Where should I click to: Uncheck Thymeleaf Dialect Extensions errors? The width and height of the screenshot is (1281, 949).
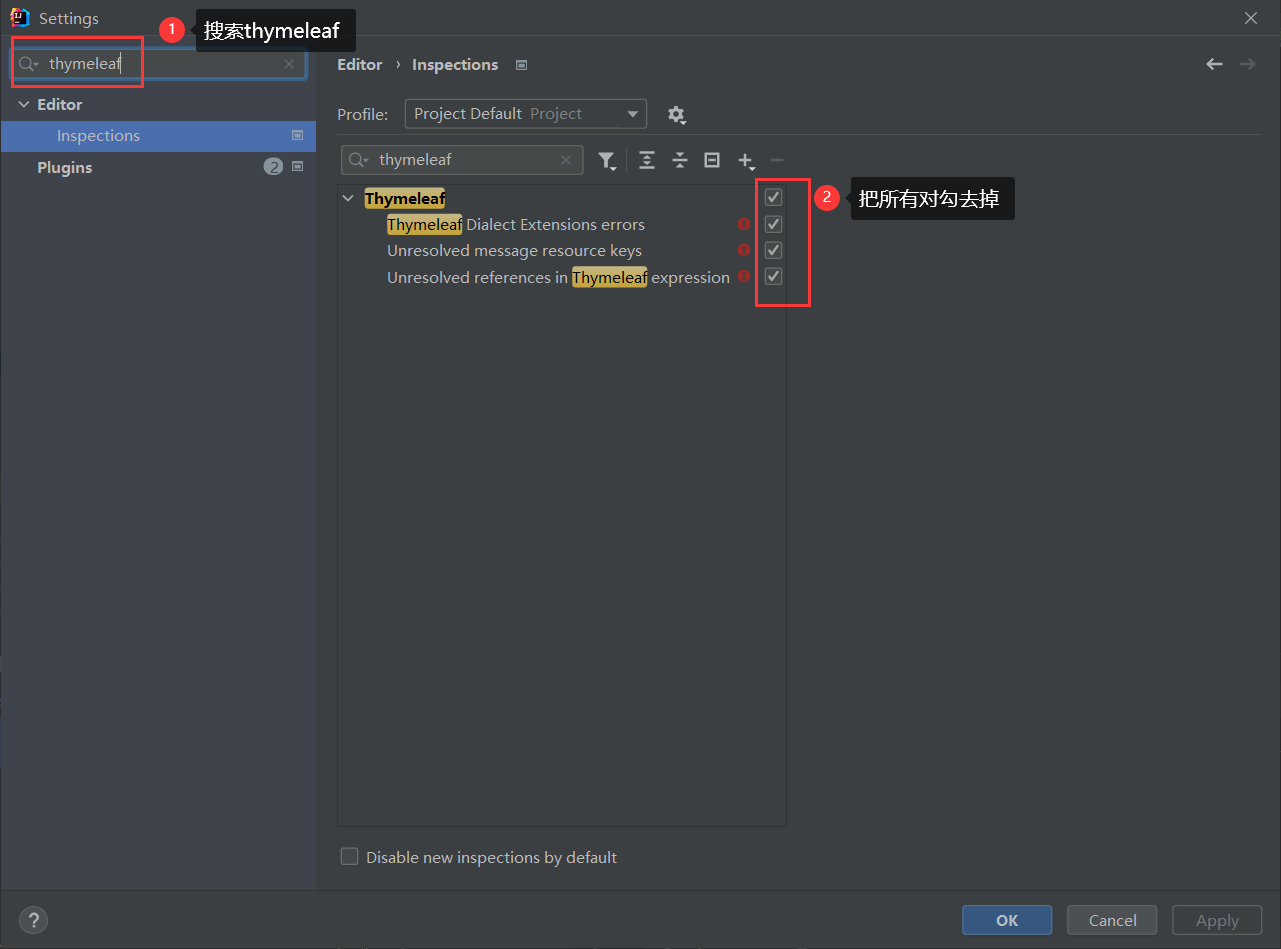[773, 224]
